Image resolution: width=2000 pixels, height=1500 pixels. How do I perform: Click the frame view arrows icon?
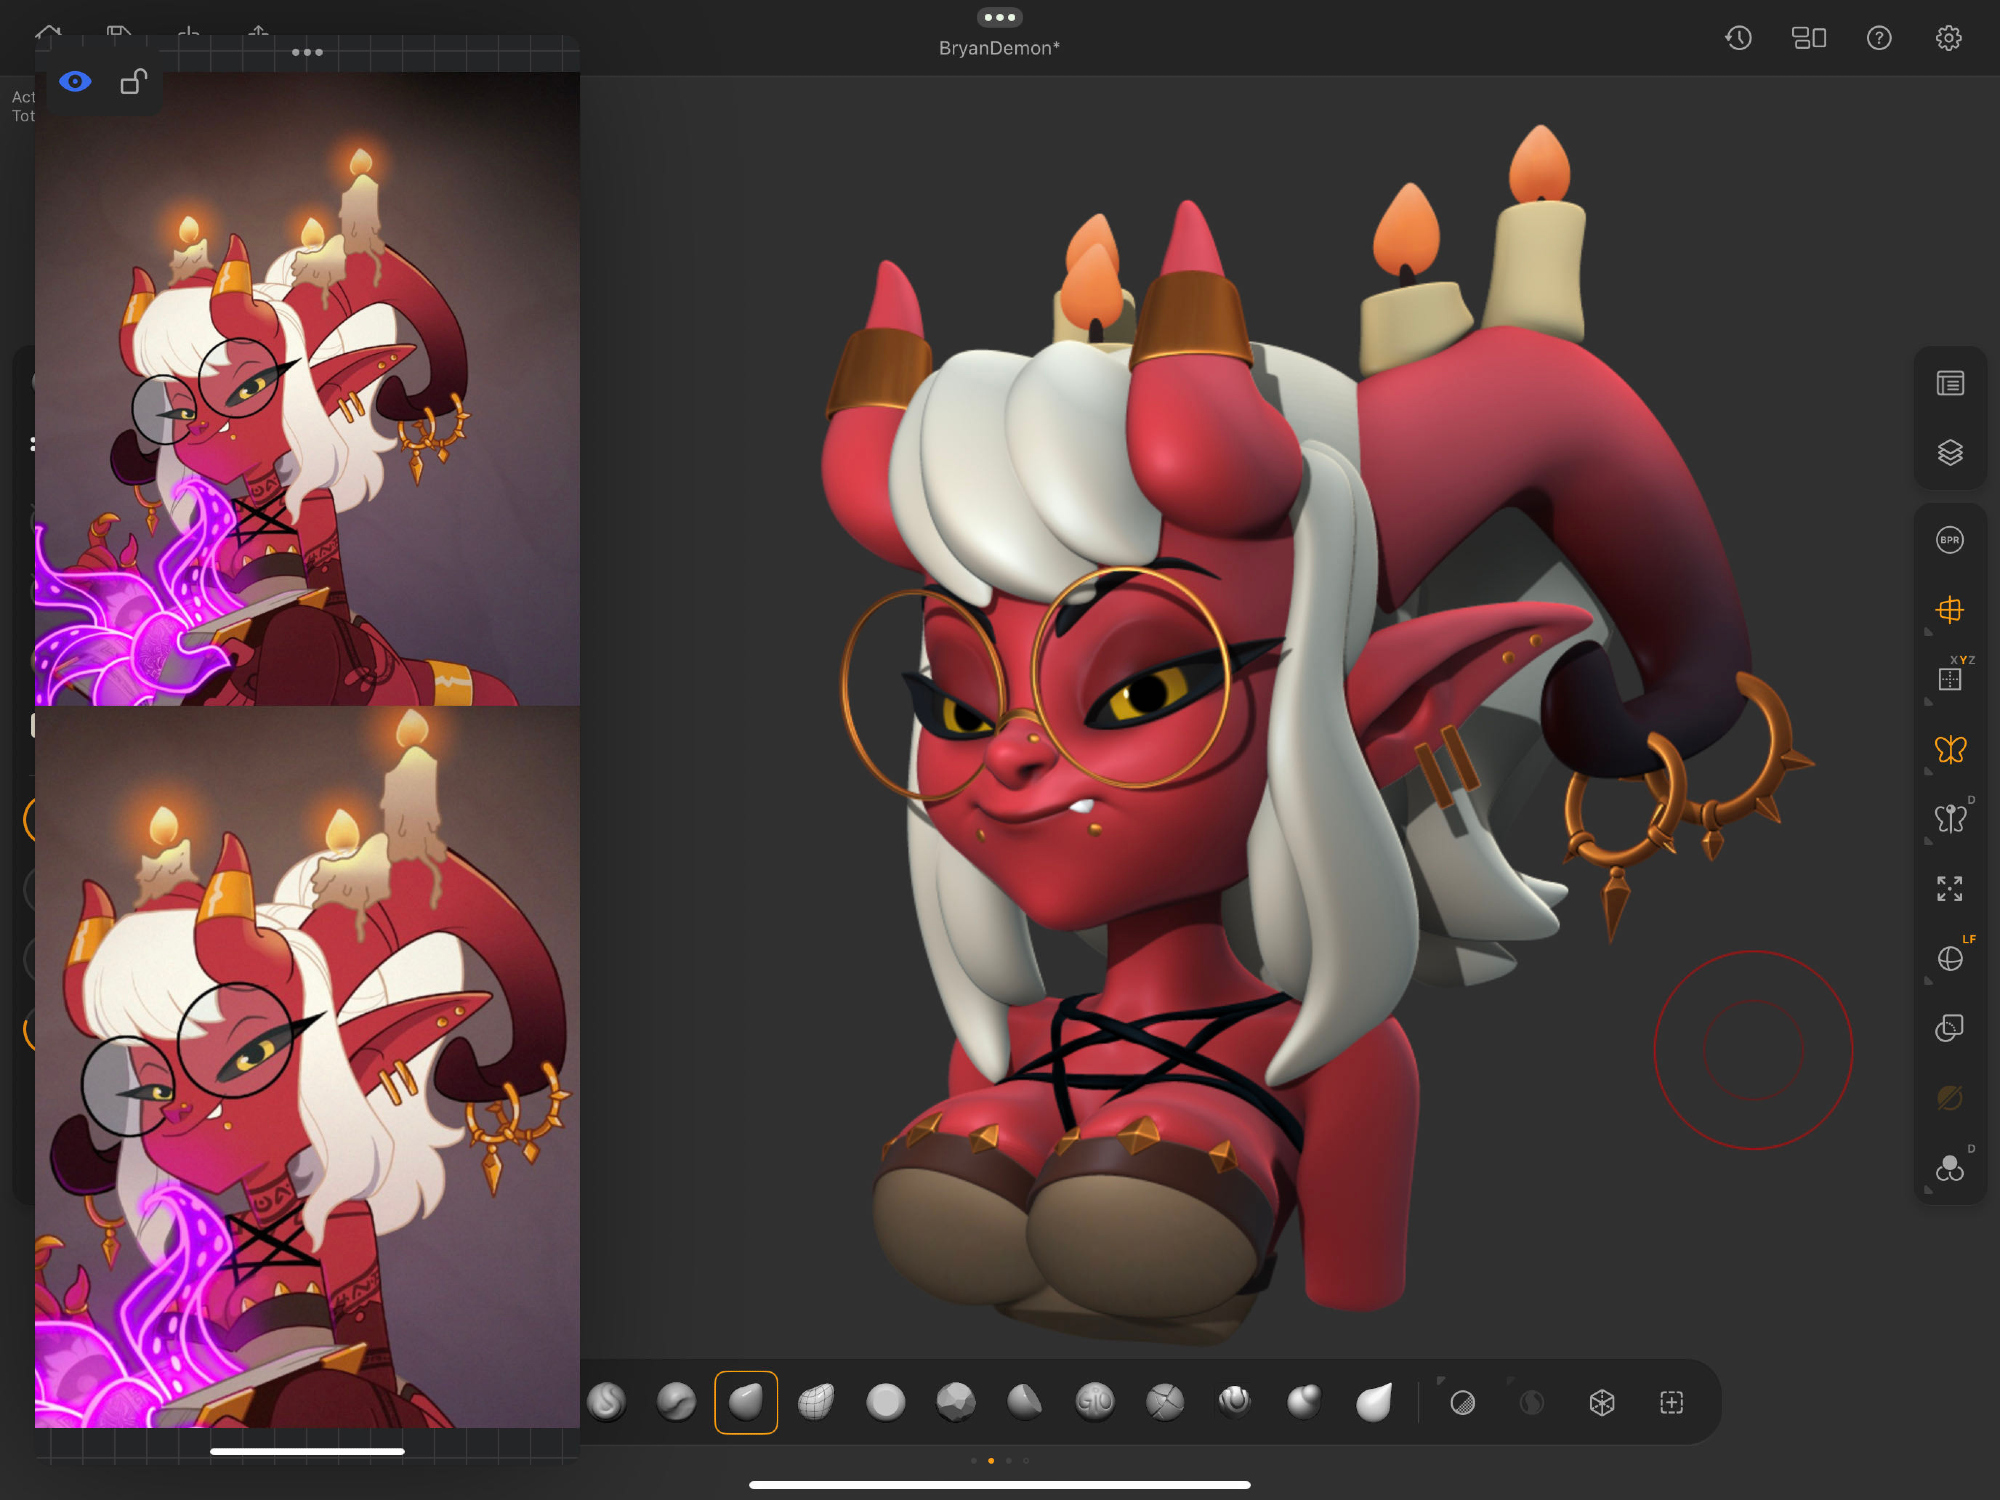point(1949,888)
